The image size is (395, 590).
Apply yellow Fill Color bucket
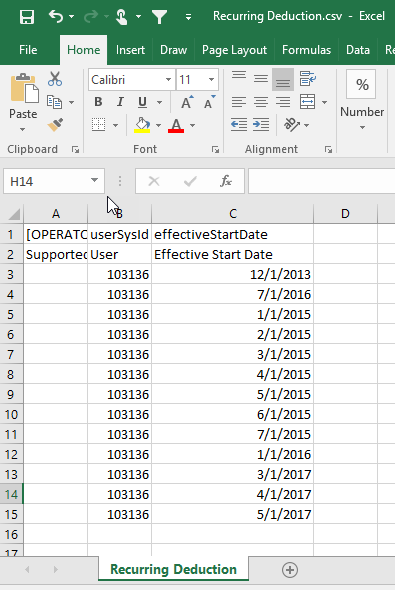[142, 125]
